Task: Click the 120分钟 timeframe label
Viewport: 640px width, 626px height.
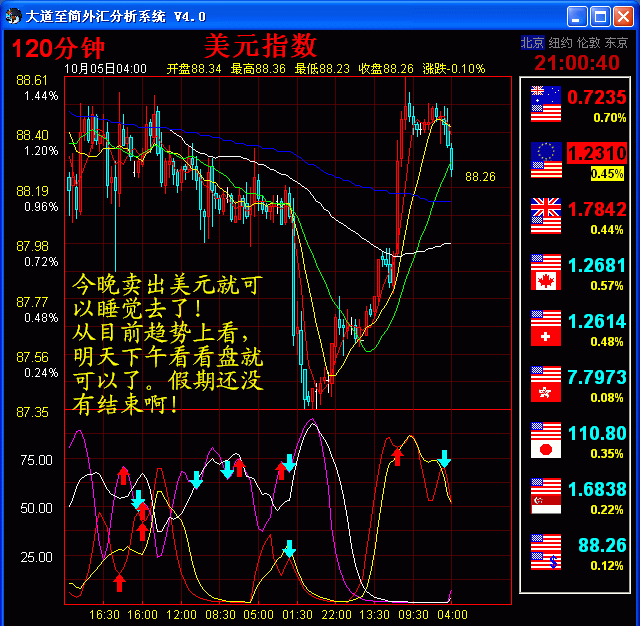Action: (58, 48)
